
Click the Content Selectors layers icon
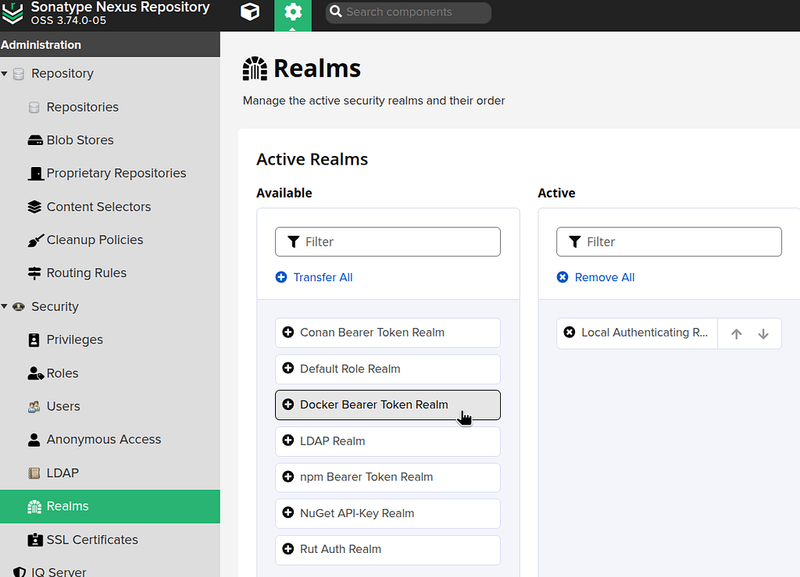tap(35, 207)
